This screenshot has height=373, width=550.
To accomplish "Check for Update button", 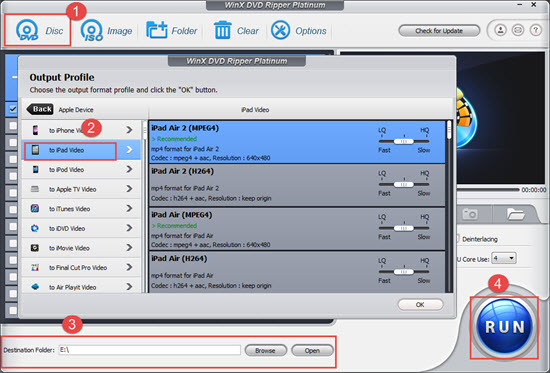I will pyautogui.click(x=439, y=31).
